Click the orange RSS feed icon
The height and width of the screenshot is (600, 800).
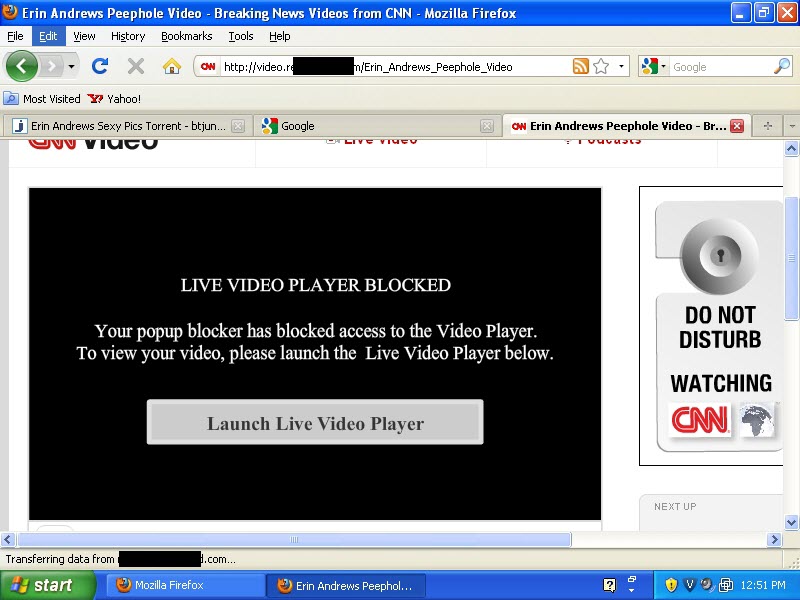[x=581, y=66]
